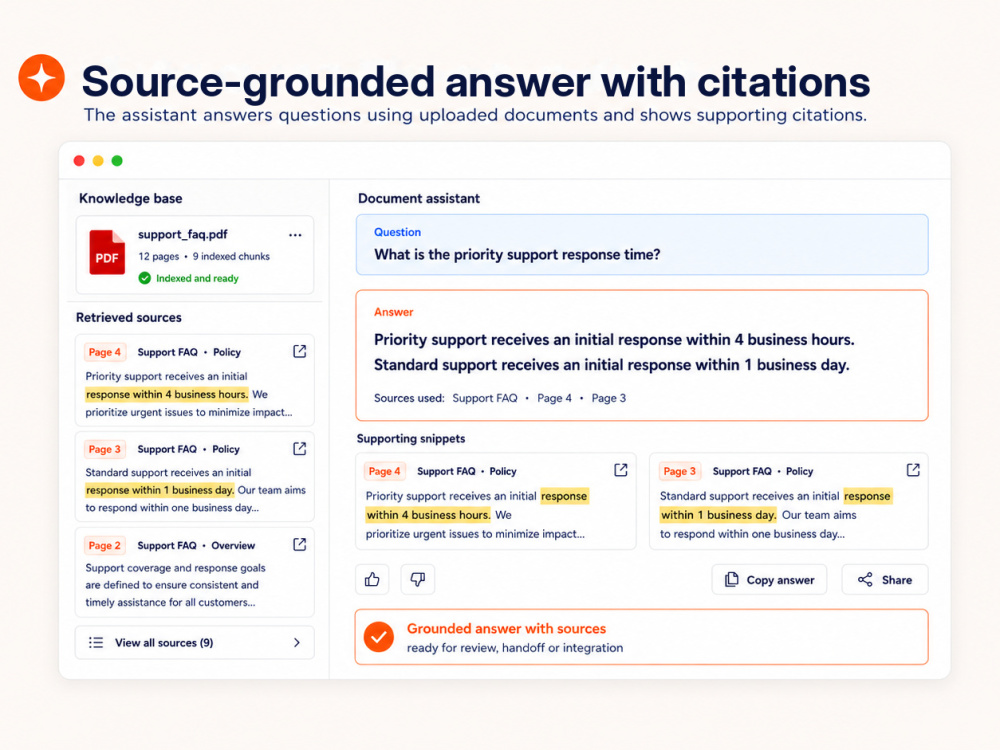Viewport: 1000px width, 750px height.
Task: Click the Page 3 tag in supporting snippets
Action: tap(679, 471)
